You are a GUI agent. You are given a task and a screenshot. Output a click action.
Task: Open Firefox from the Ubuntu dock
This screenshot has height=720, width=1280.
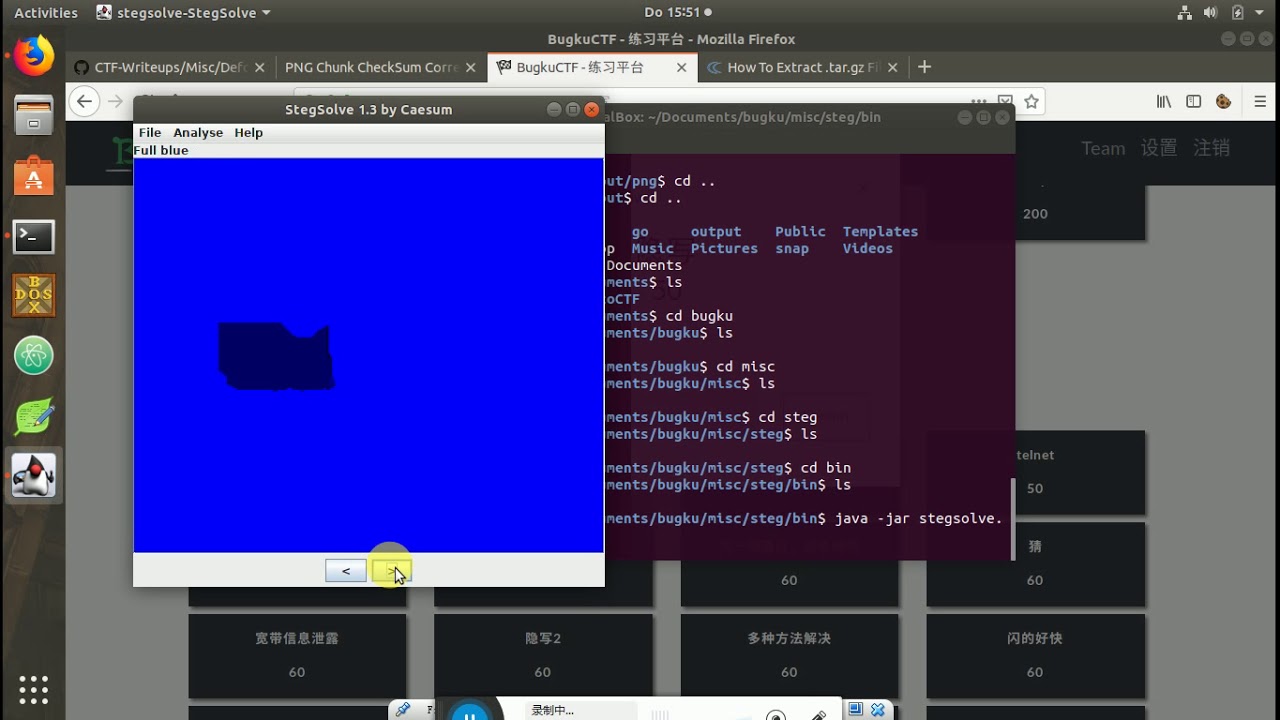tap(33, 56)
